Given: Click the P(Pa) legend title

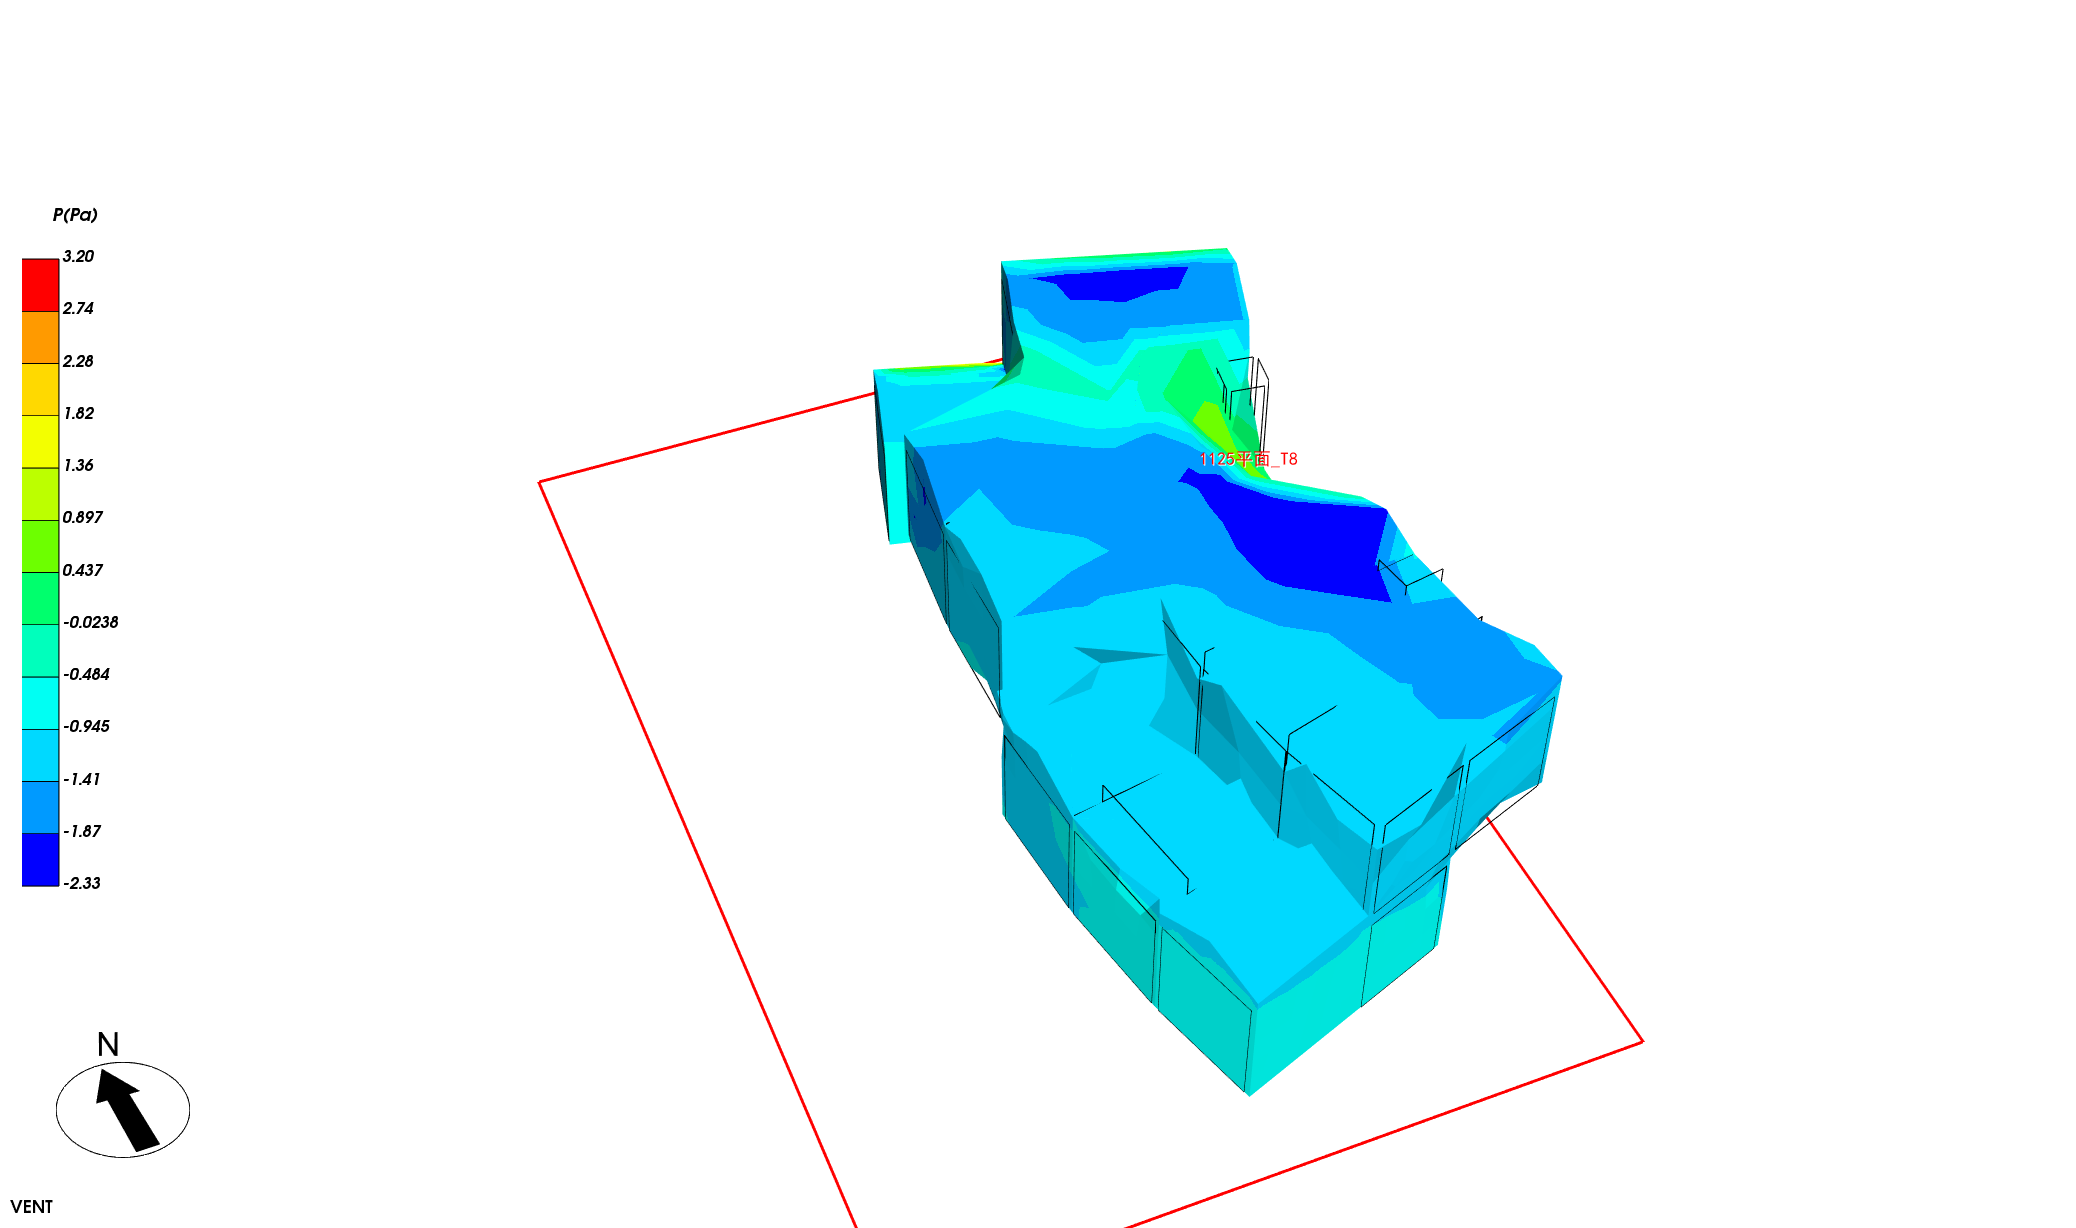Looking at the screenshot, I should point(75,215).
